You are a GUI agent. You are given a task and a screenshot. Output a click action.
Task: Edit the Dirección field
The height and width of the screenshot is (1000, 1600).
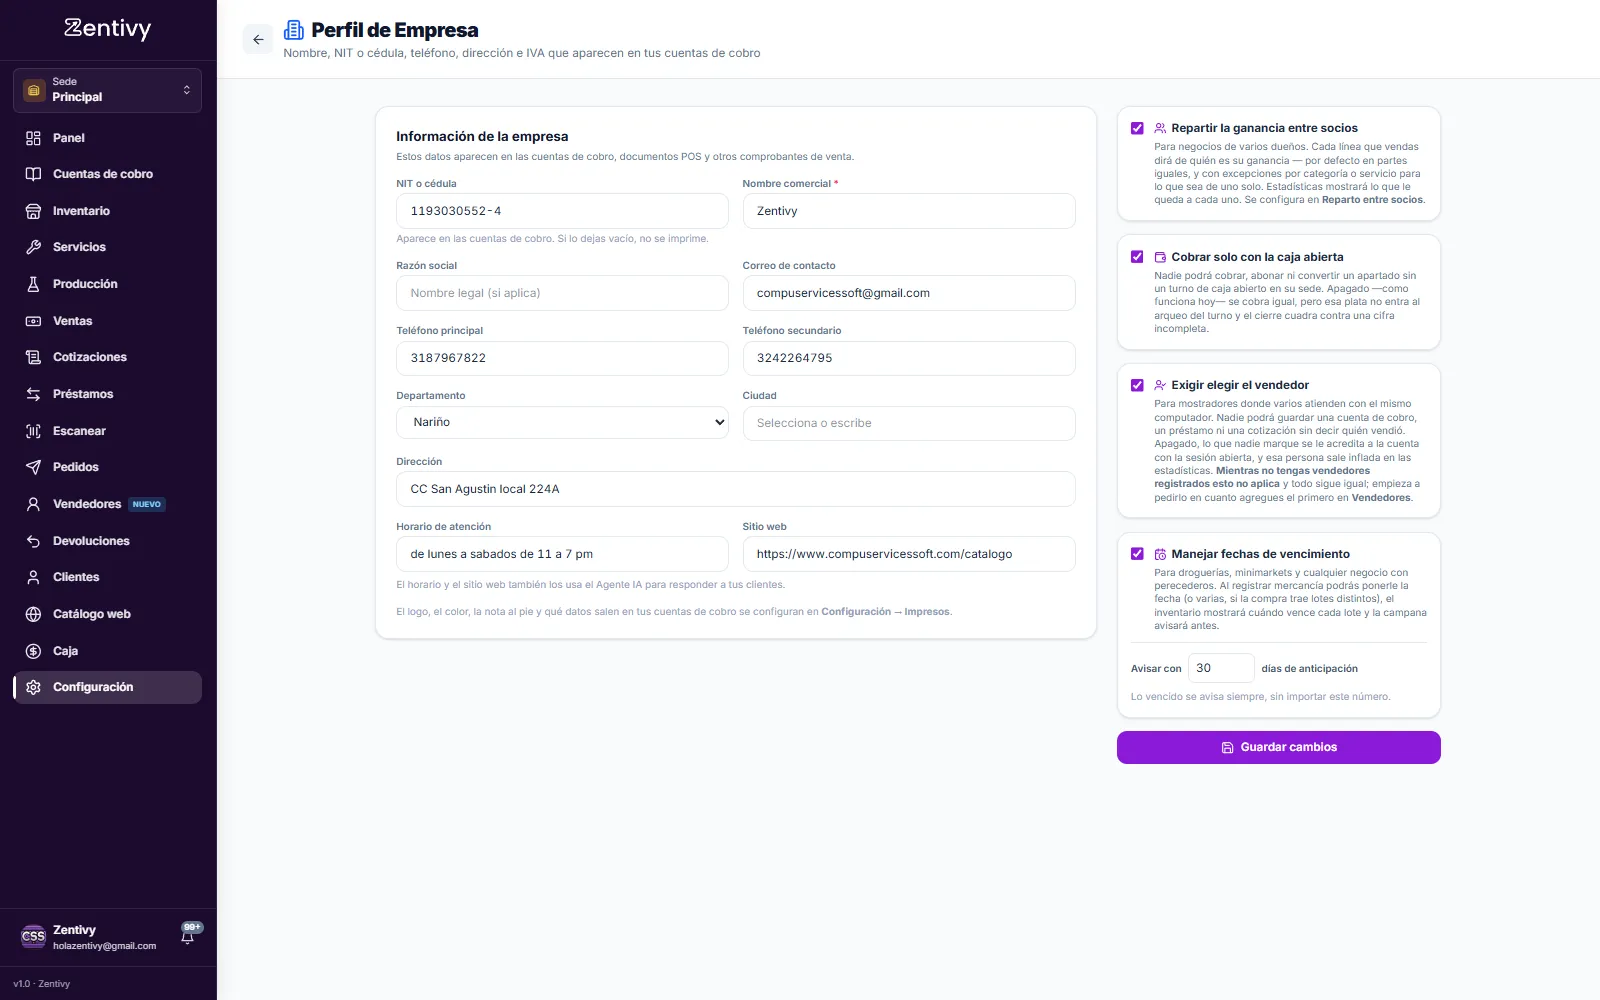point(736,489)
